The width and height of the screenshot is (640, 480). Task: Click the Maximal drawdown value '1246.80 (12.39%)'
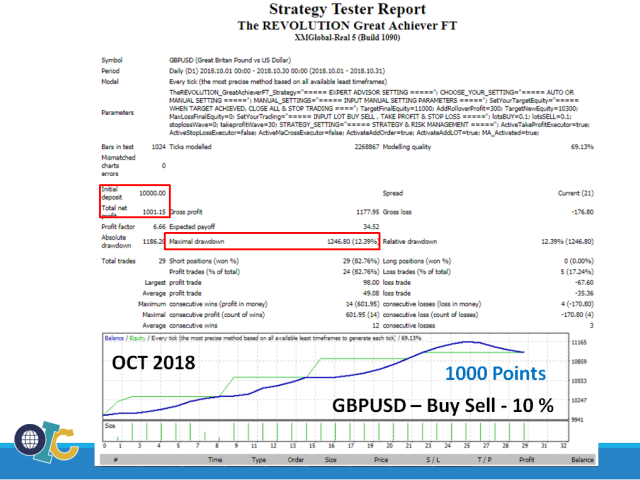pos(353,242)
